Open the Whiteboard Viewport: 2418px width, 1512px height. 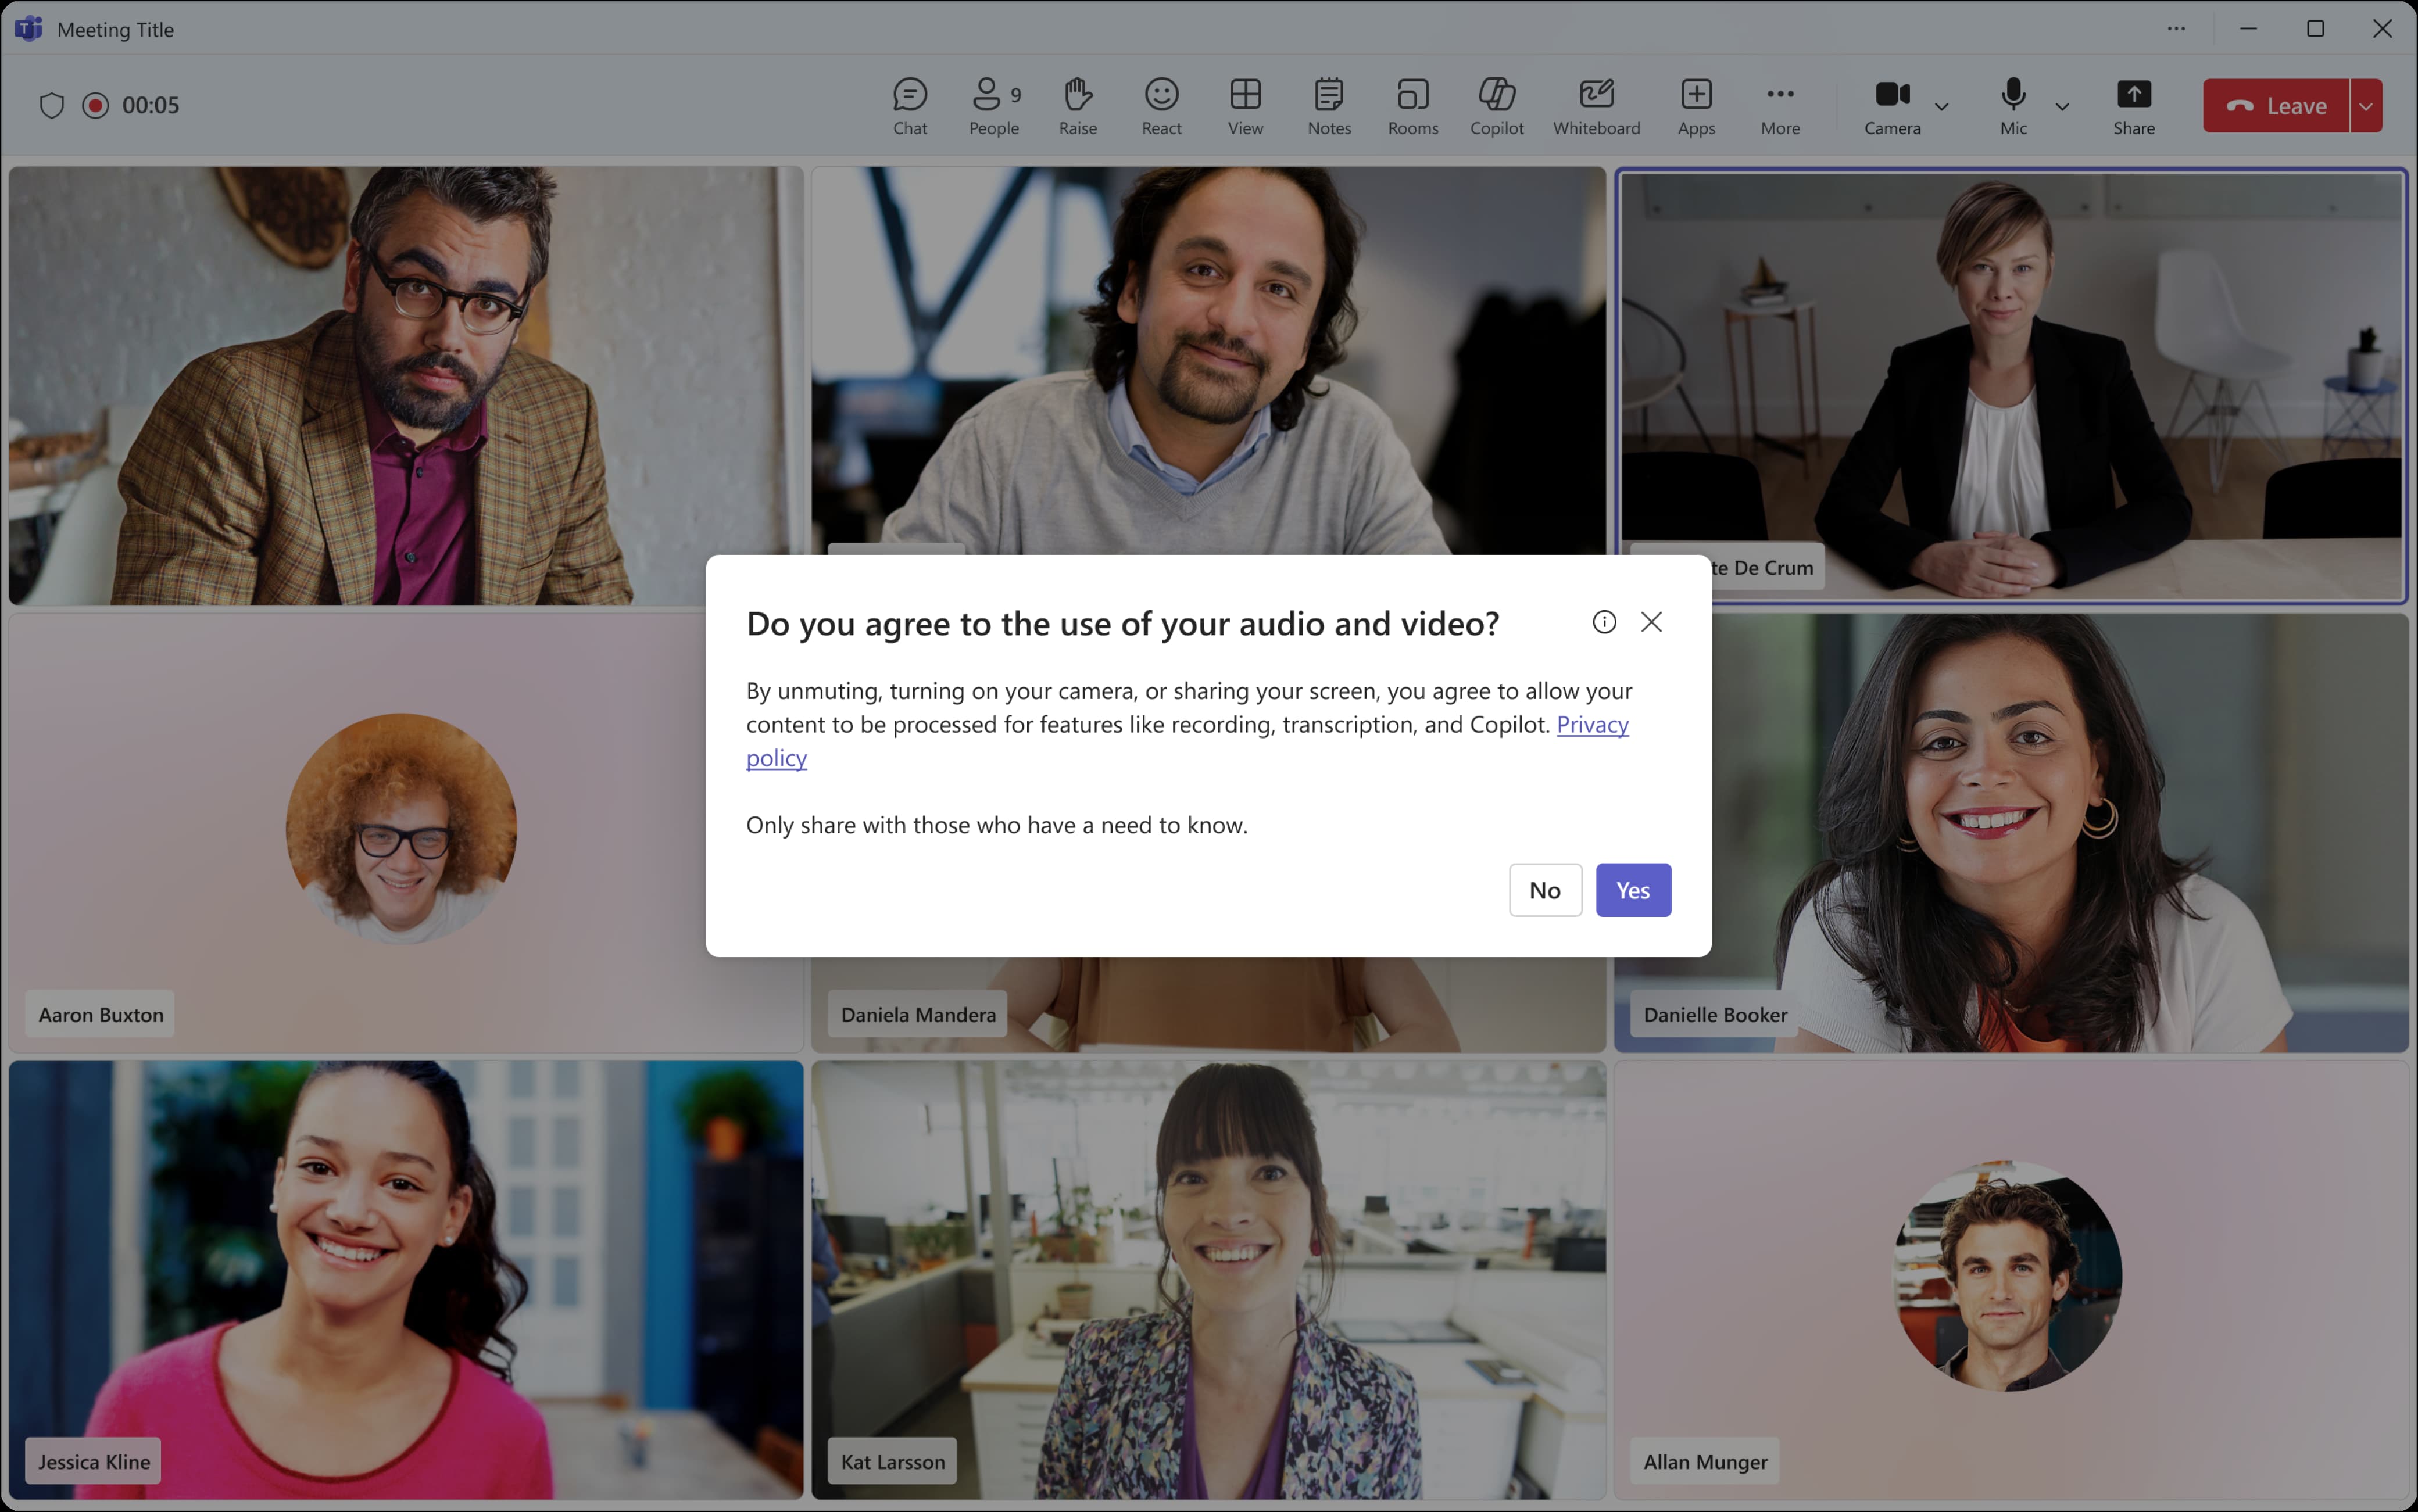coord(1596,106)
